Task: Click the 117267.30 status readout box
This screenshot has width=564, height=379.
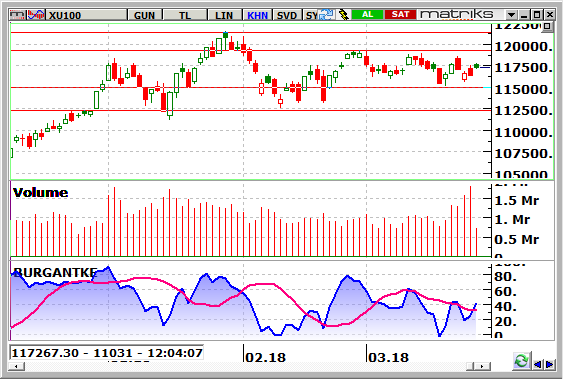Action: [106, 353]
